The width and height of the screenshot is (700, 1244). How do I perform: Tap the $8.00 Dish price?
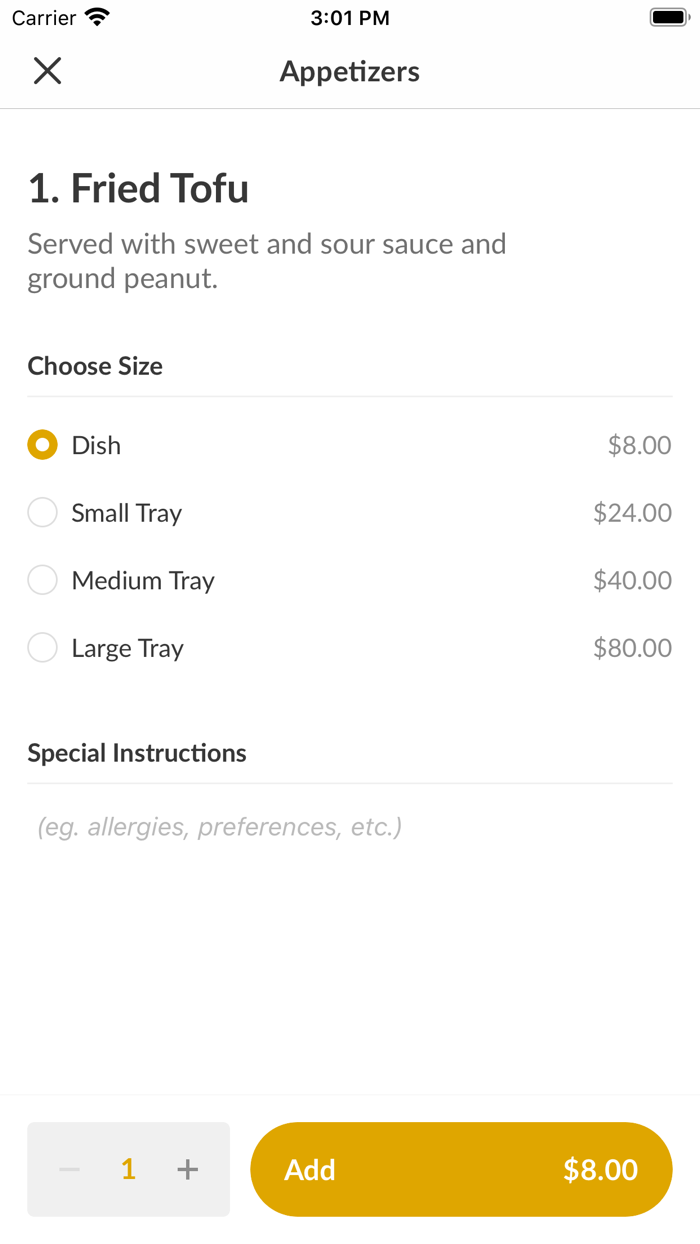point(639,445)
